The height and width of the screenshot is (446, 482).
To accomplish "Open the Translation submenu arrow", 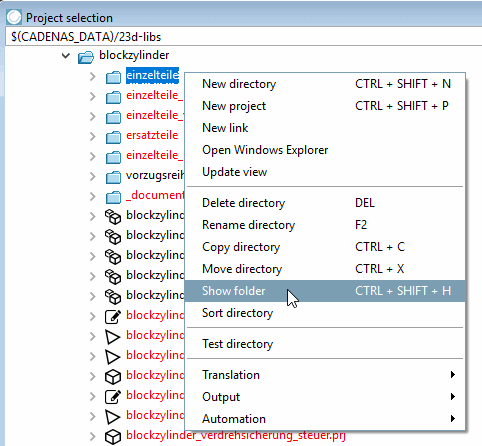I will tap(452, 374).
